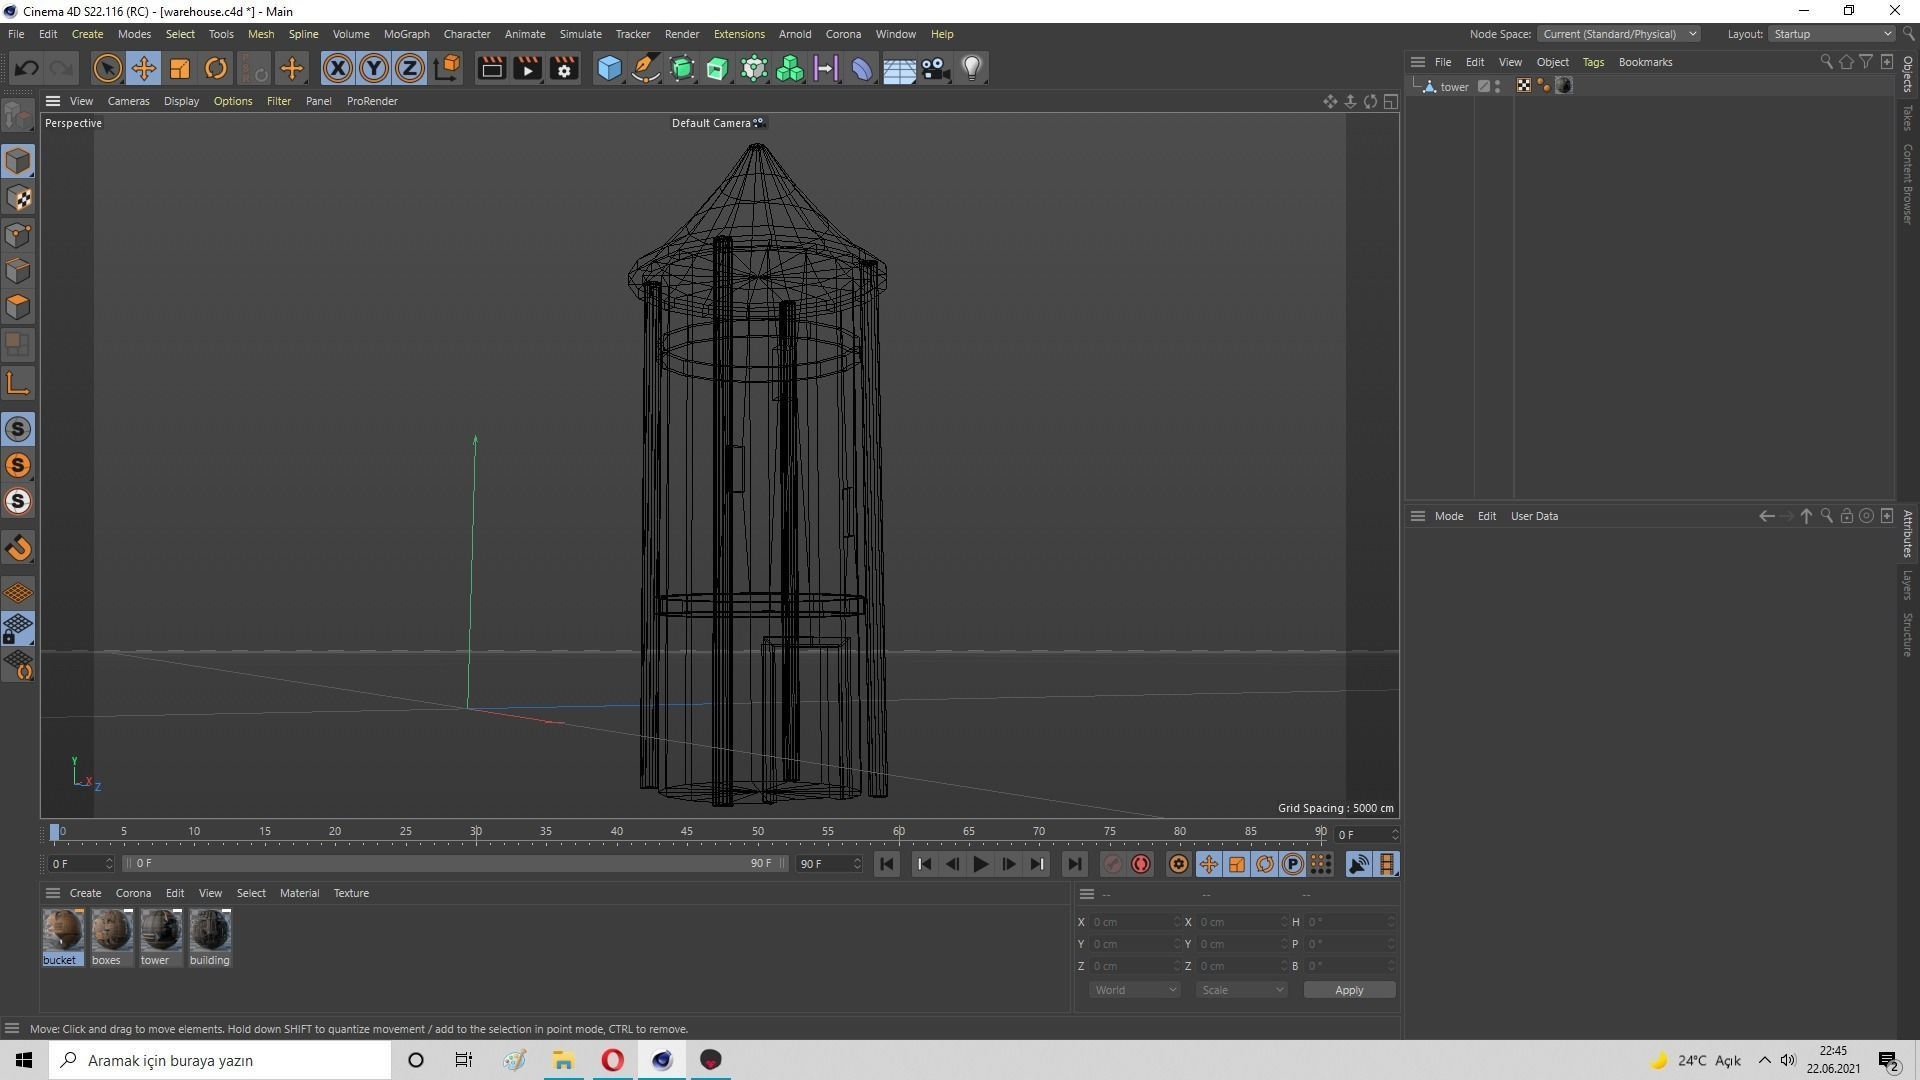
Task: Open the Render menu
Action: (x=682, y=34)
